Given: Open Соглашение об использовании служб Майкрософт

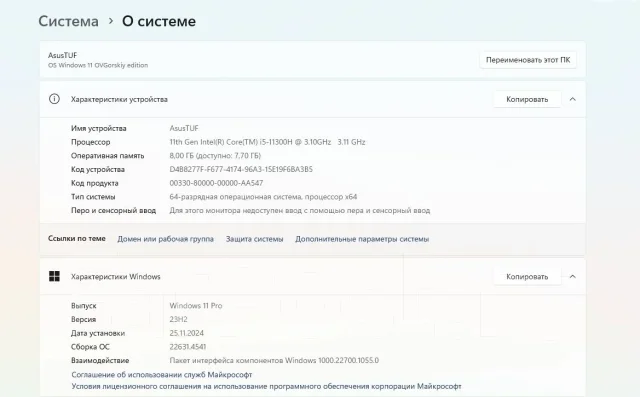Looking at the screenshot, I should [162, 375].
